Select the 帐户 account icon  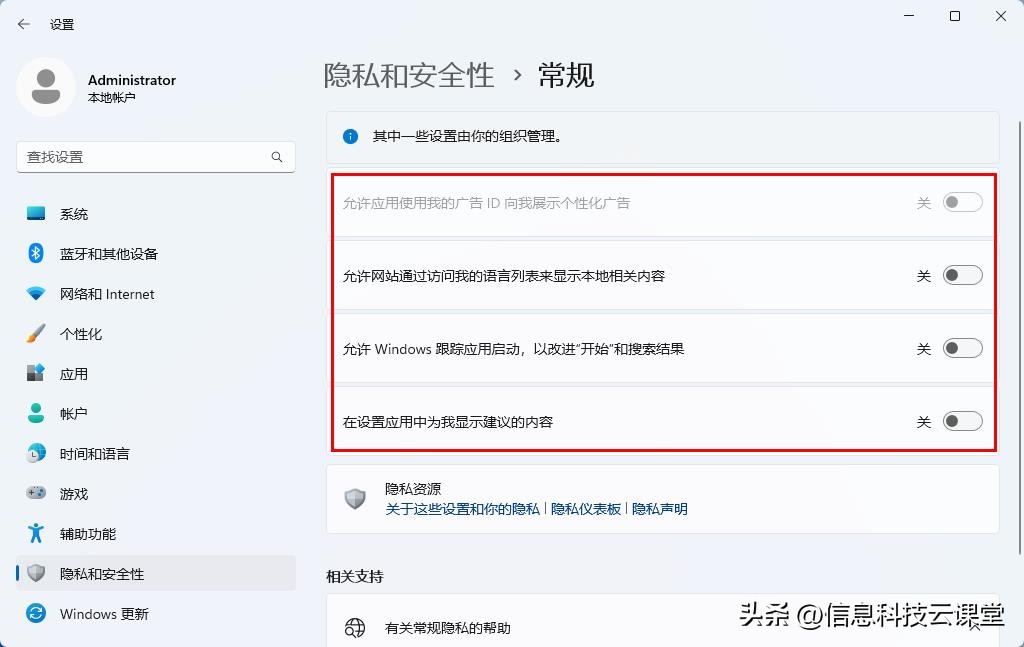pos(34,413)
